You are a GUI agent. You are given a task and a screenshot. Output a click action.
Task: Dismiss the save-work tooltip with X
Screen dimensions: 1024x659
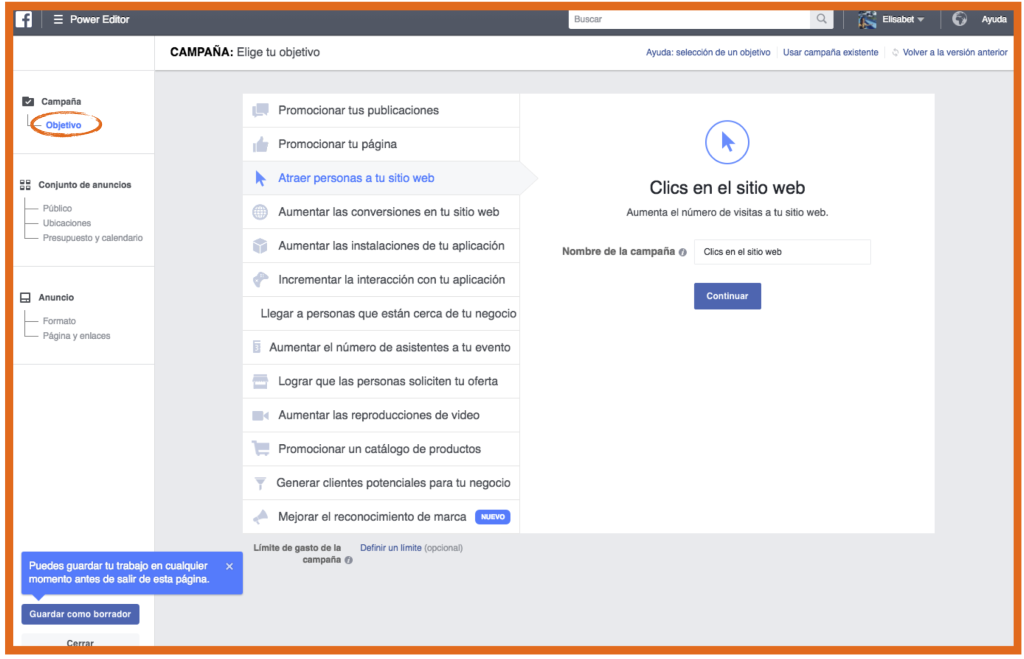pyautogui.click(x=229, y=566)
